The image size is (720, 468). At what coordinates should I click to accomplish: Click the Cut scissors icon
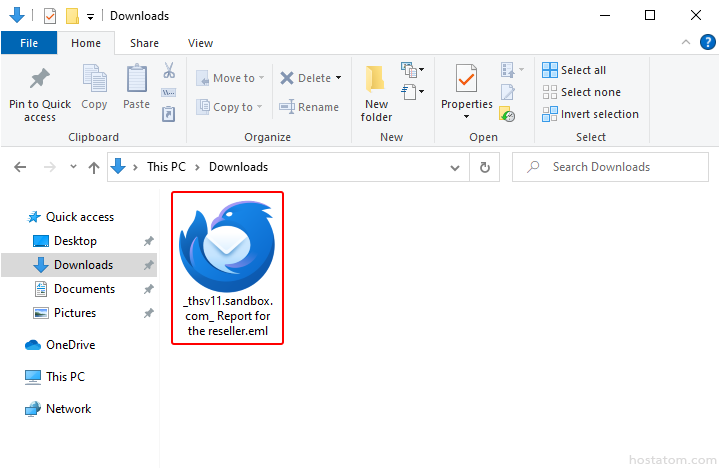[x=169, y=71]
